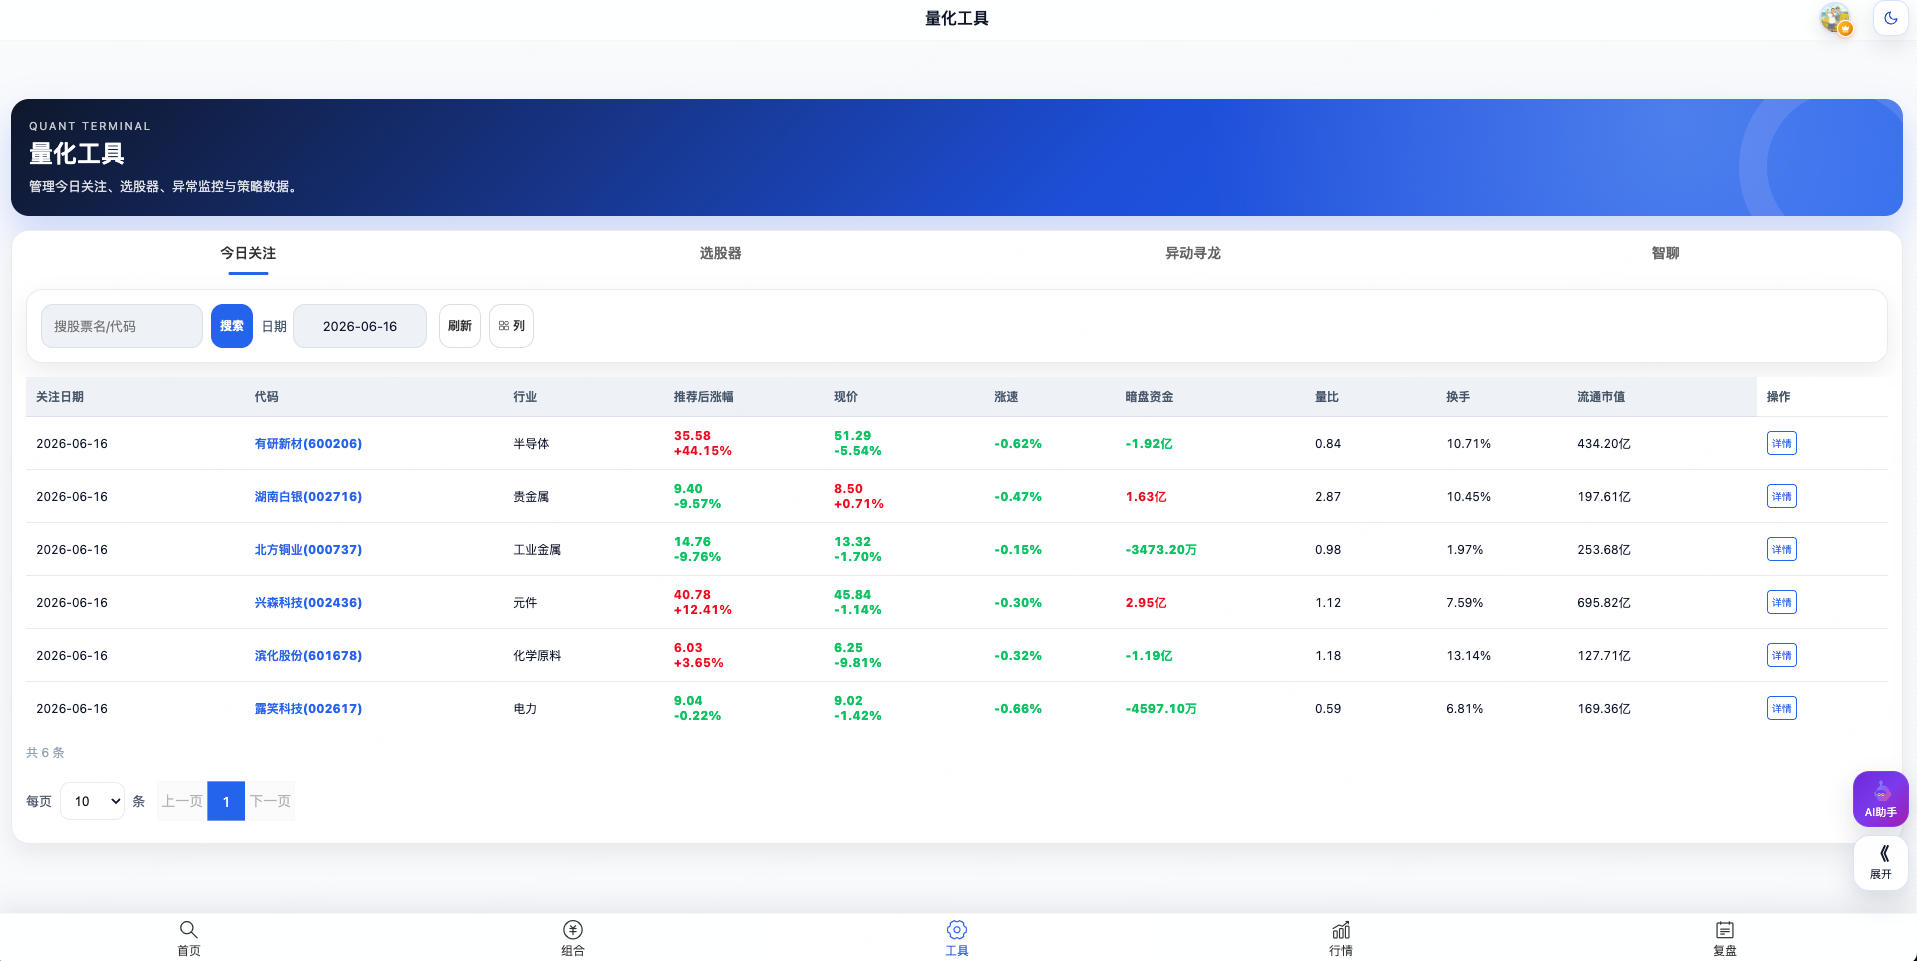Open the date picker 2026-06-16
Image resolution: width=1917 pixels, height=961 pixels.
[360, 326]
